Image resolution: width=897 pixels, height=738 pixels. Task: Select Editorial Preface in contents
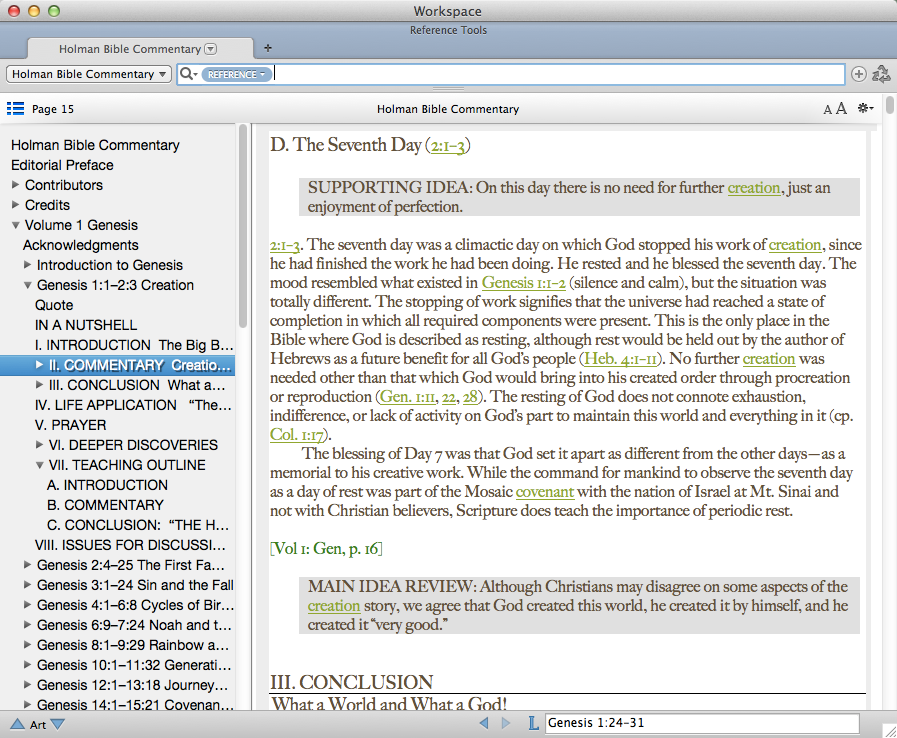(62, 165)
